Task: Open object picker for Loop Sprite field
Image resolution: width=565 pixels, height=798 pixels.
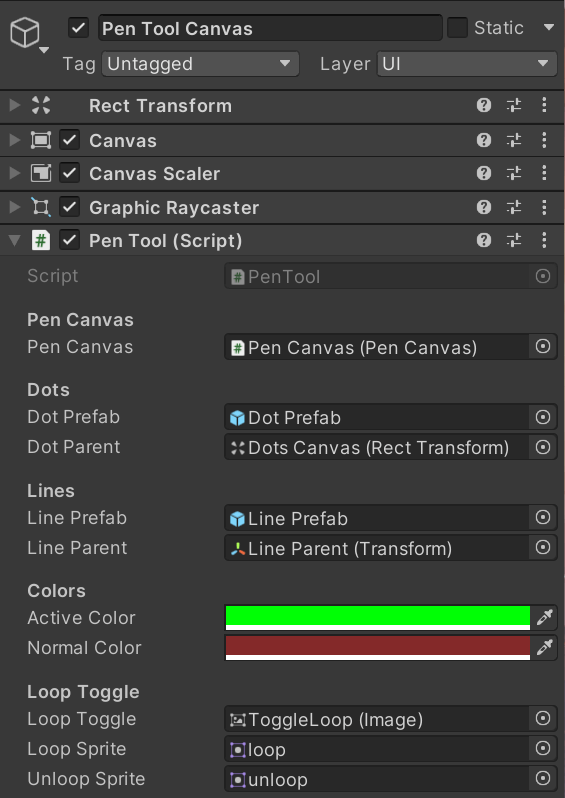Action: pos(543,748)
